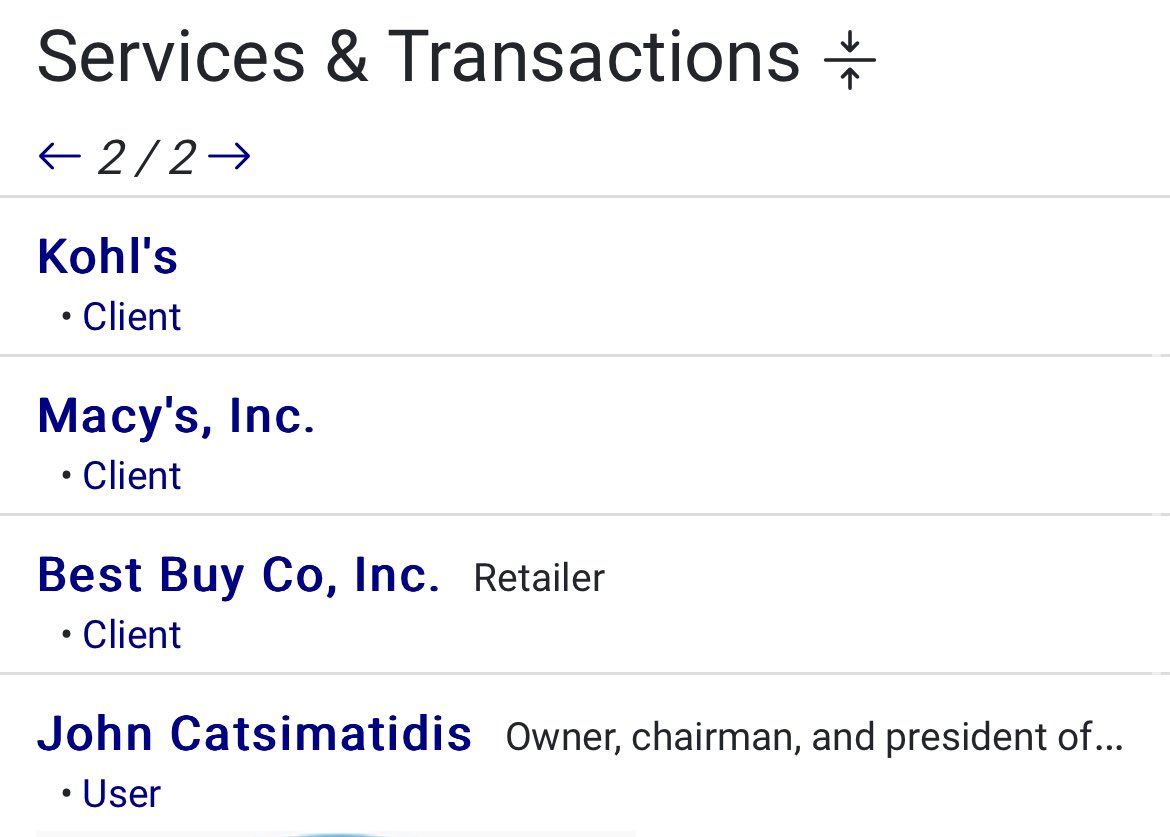1170x837 pixels.
Task: Select Client relationship under Macy's, Inc.
Action: [x=131, y=476]
